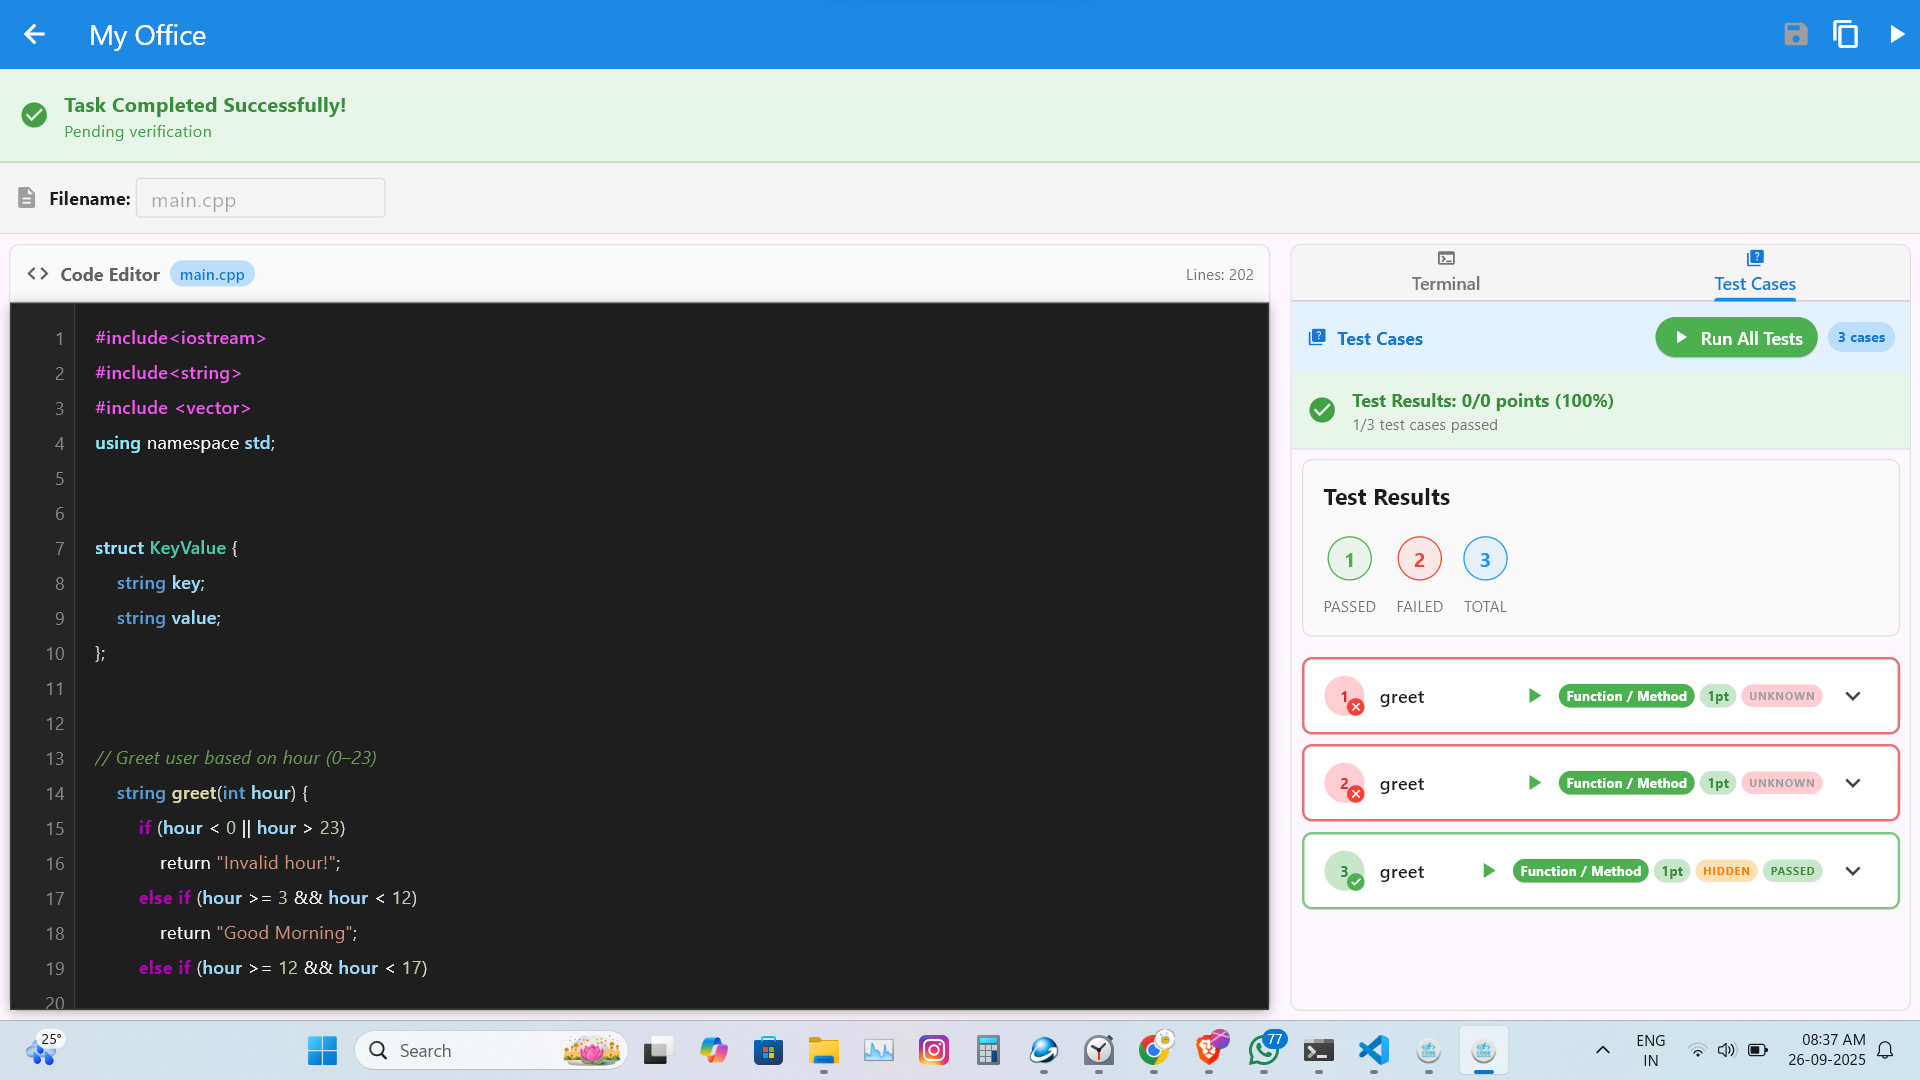The height and width of the screenshot is (1080, 1920).
Task: Expand the passed greet test details
Action: pos(1852,871)
